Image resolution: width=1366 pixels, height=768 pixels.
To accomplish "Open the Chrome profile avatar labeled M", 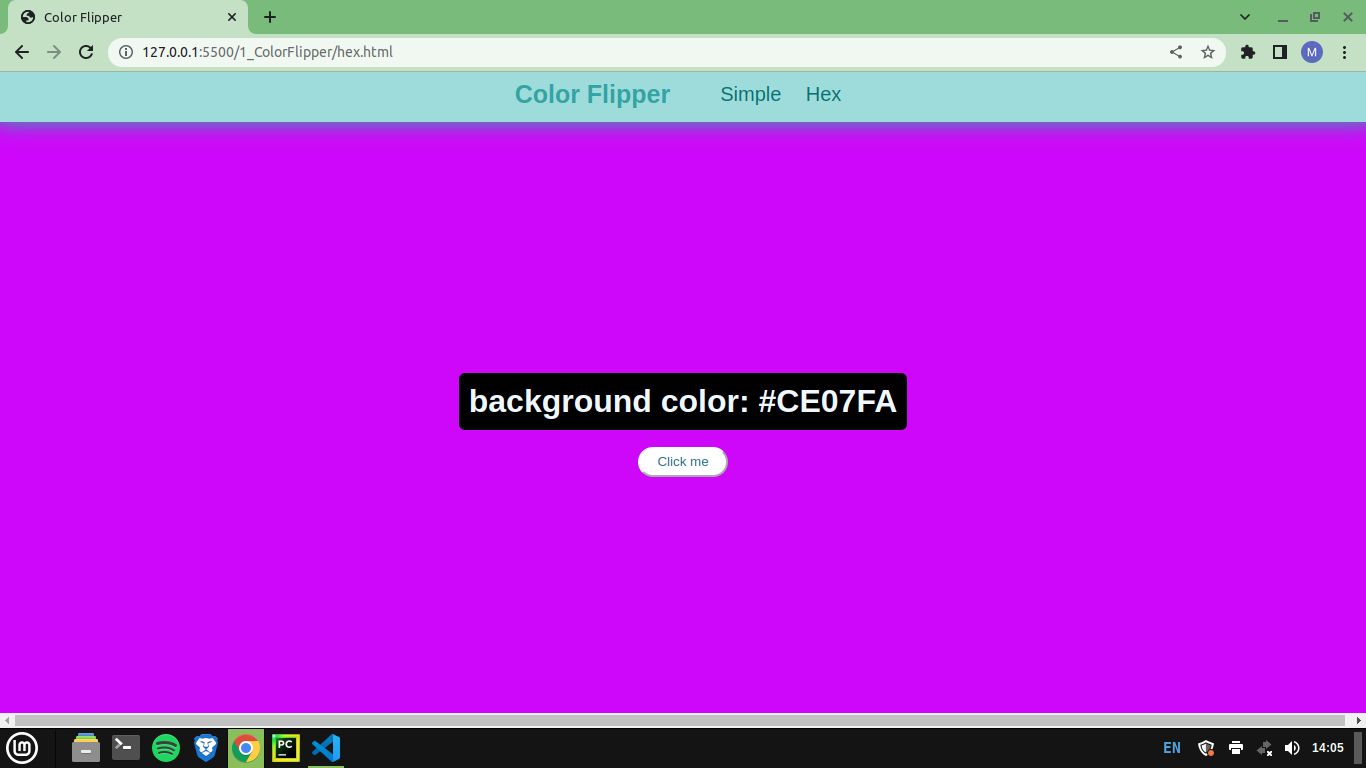I will [1311, 52].
